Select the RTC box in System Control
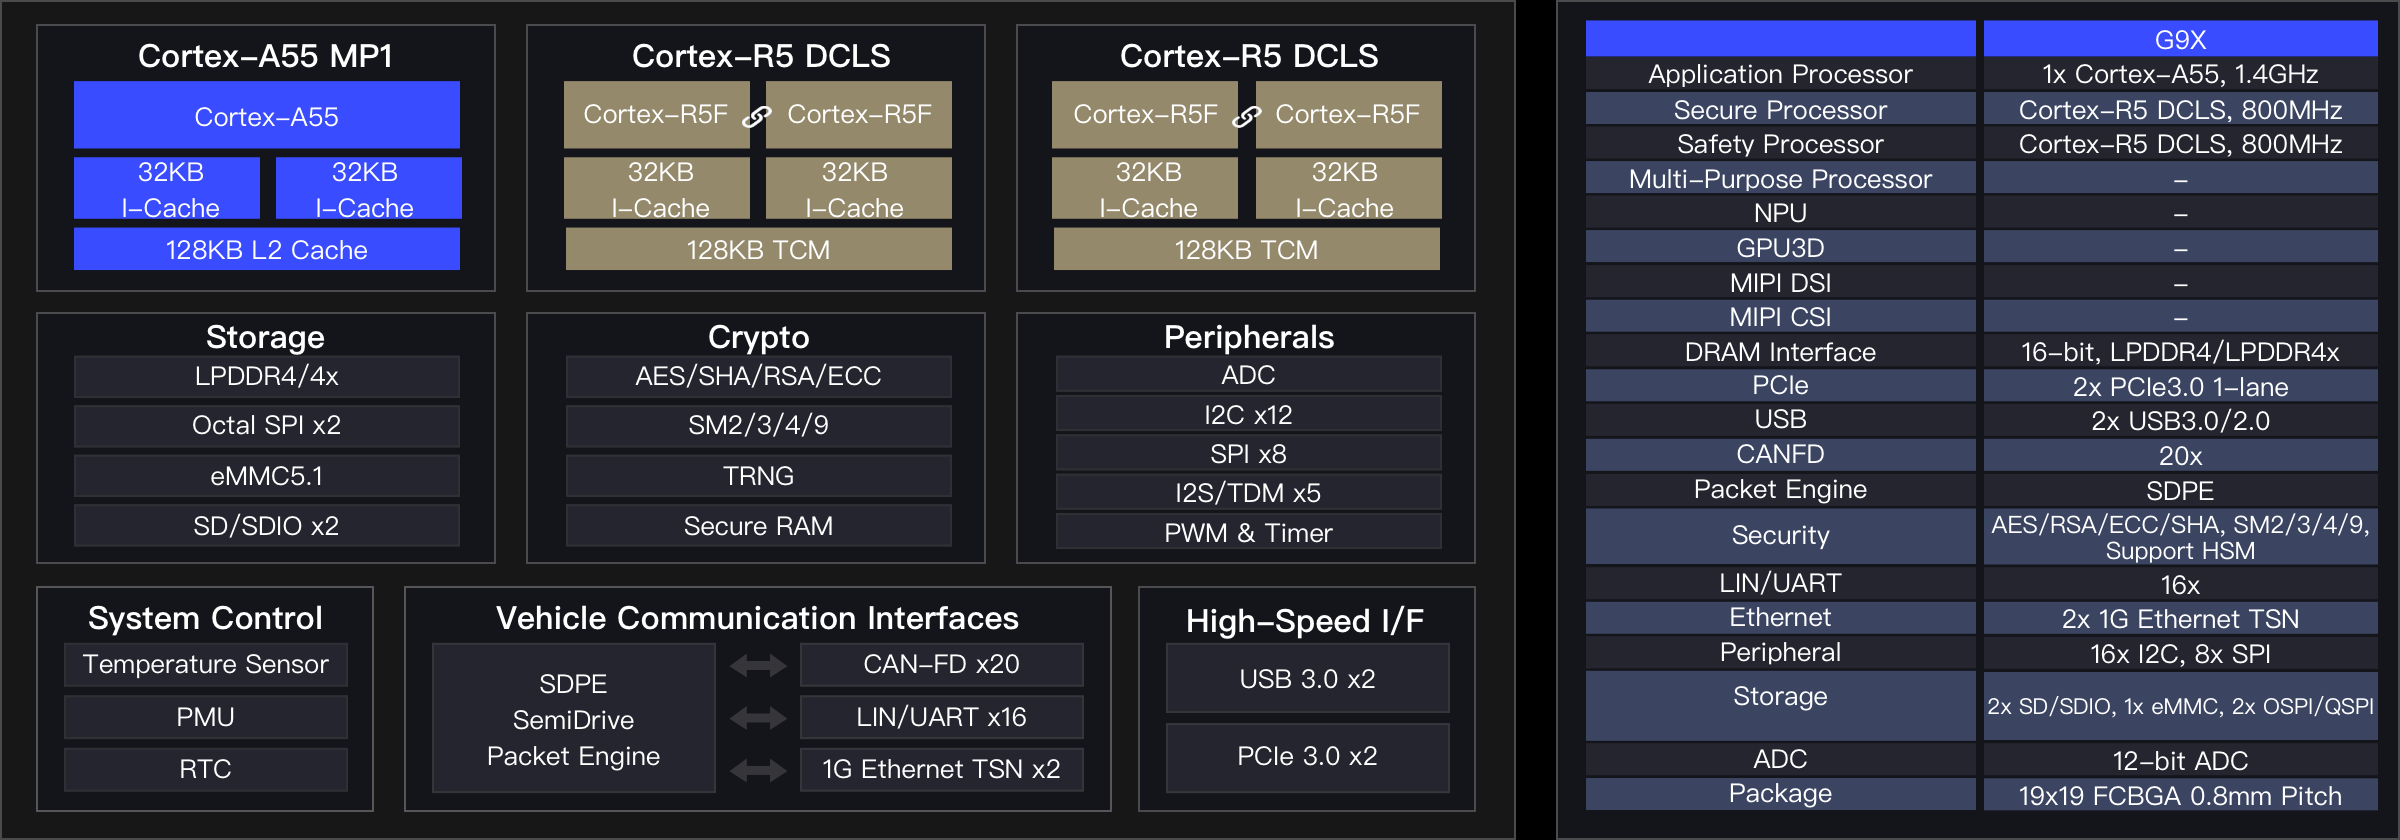Viewport: 2400px width, 840px height. 205,770
